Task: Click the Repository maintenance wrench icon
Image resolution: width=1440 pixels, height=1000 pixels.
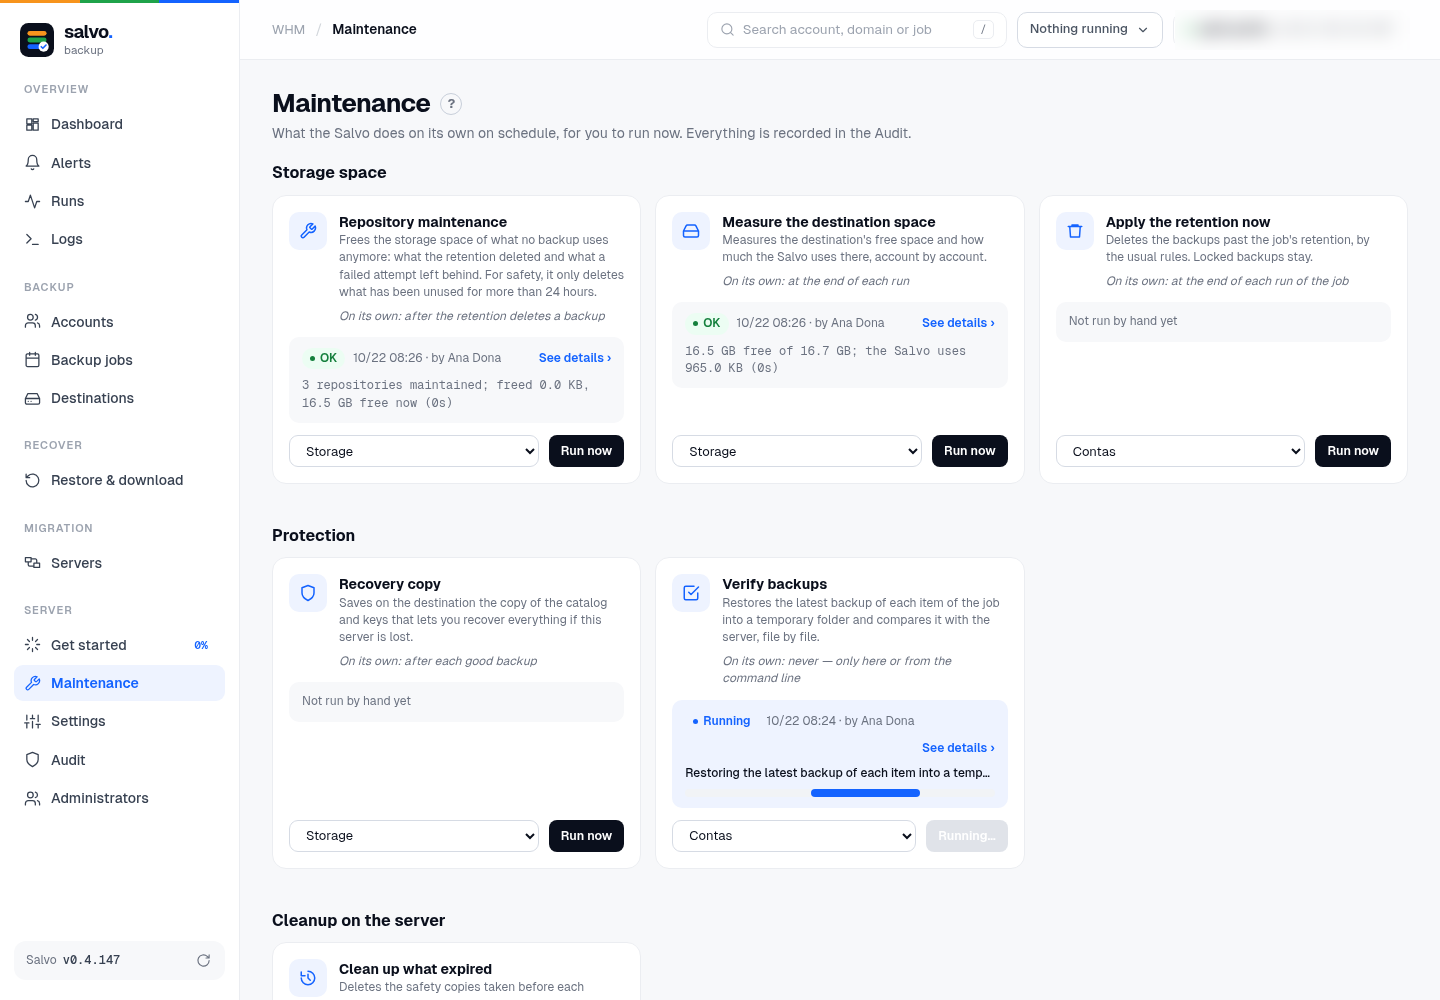Action: tap(308, 231)
